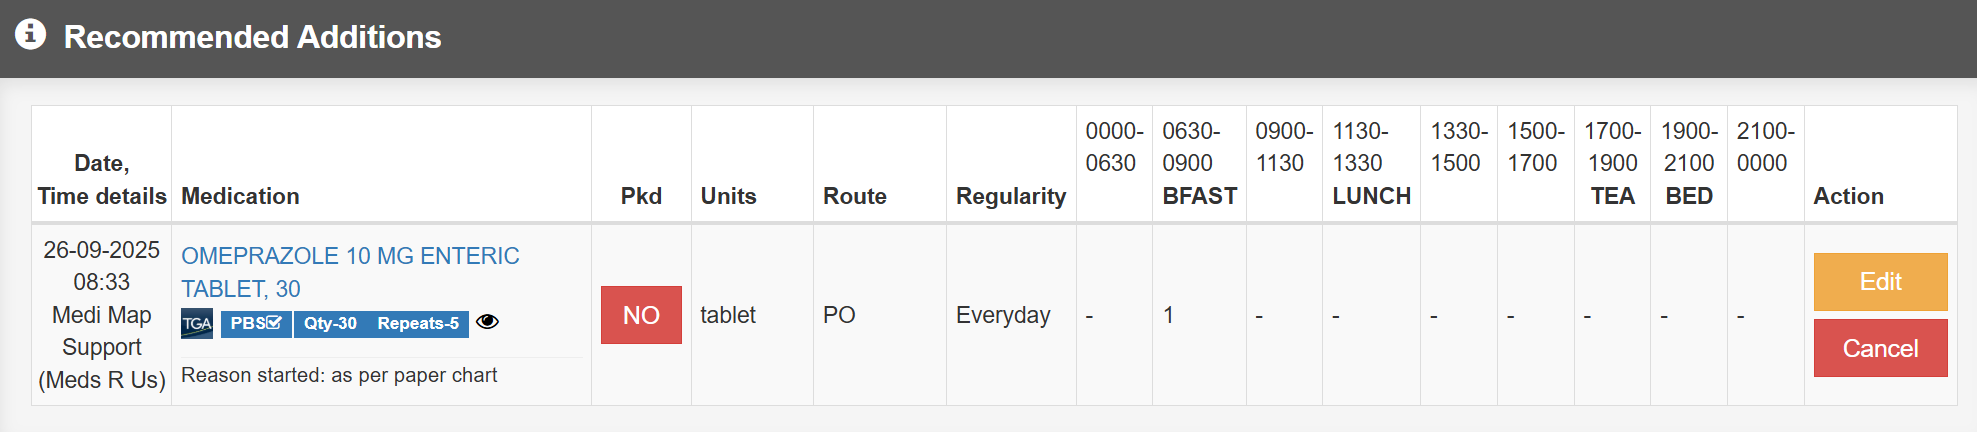Click the Qty-30 badge
The width and height of the screenshot is (1977, 432).
pyautogui.click(x=330, y=324)
